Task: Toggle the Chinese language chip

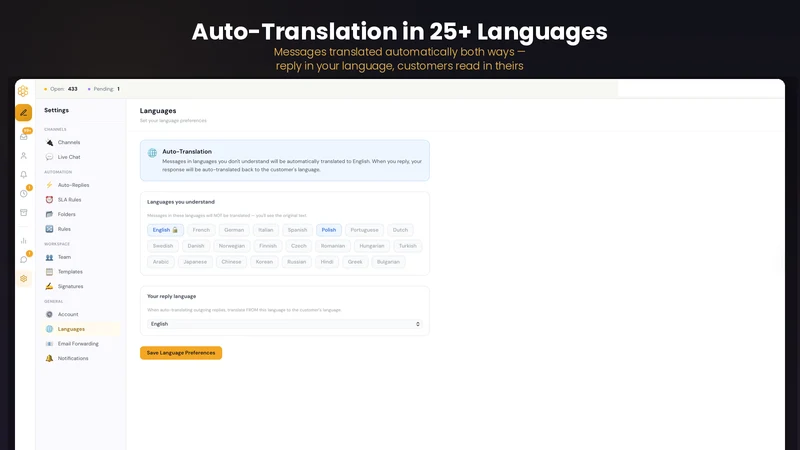Action: coord(231,262)
